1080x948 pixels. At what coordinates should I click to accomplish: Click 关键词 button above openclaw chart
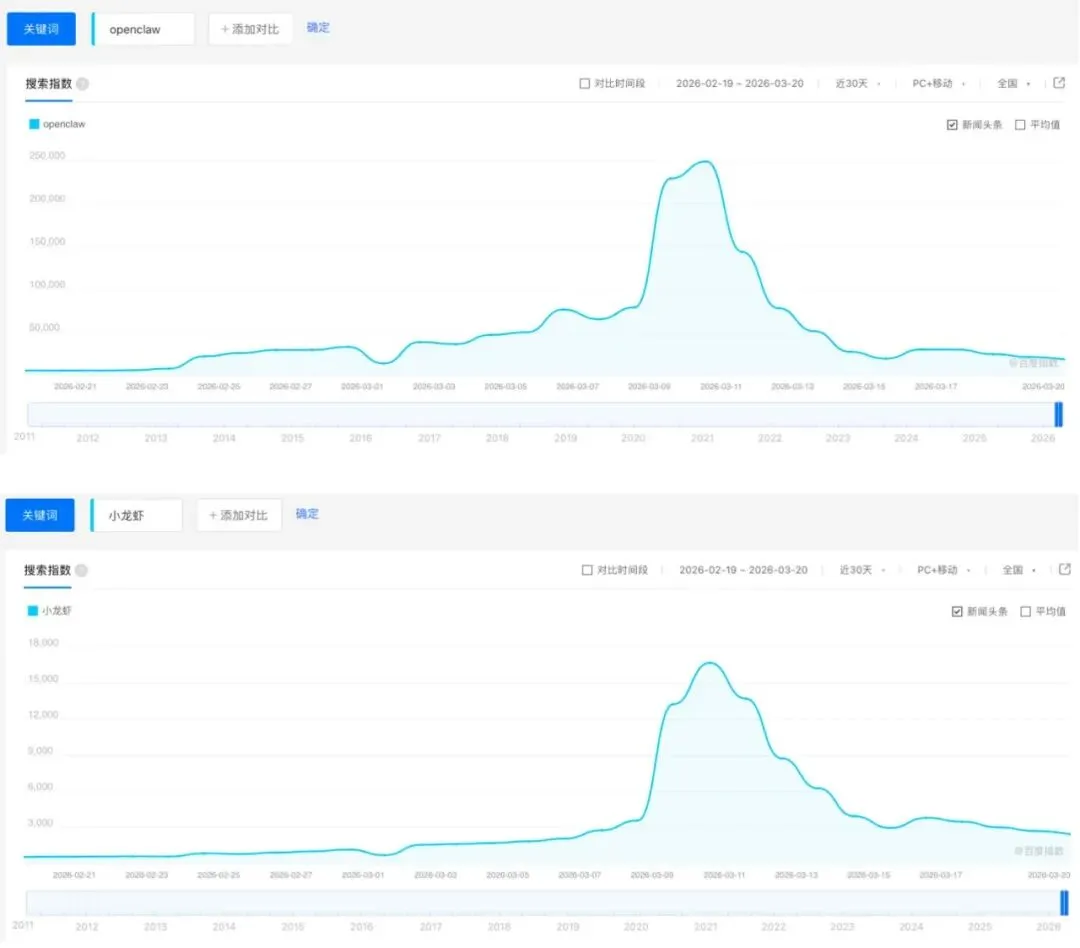41,29
